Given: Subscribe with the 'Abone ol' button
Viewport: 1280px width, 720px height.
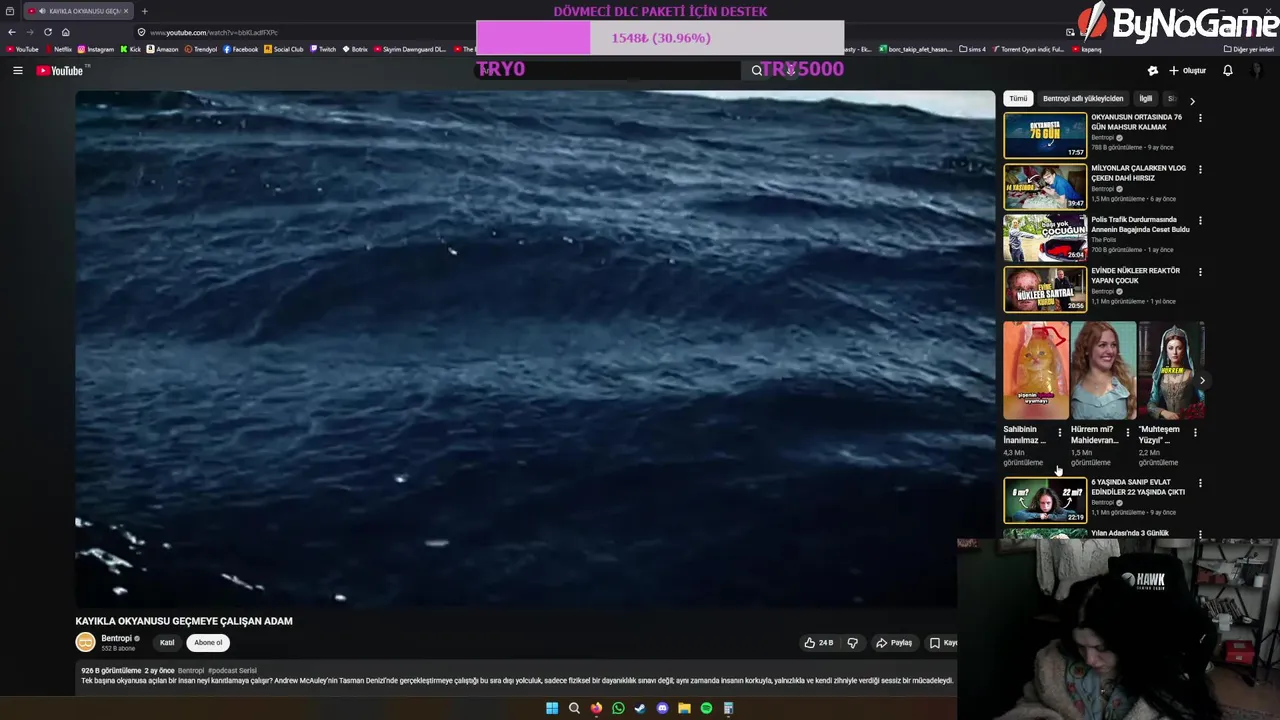Looking at the screenshot, I should [x=208, y=643].
